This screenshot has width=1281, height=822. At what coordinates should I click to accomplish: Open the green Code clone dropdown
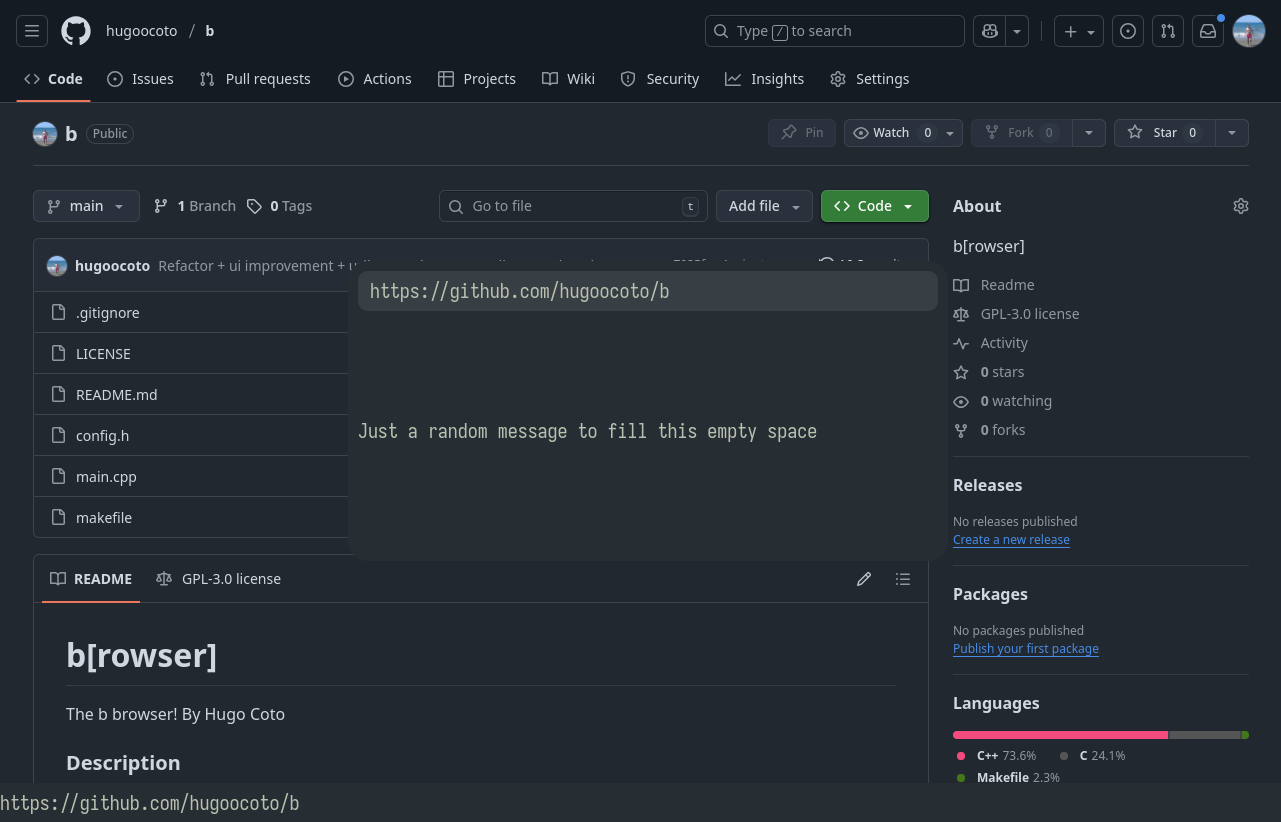[875, 206]
